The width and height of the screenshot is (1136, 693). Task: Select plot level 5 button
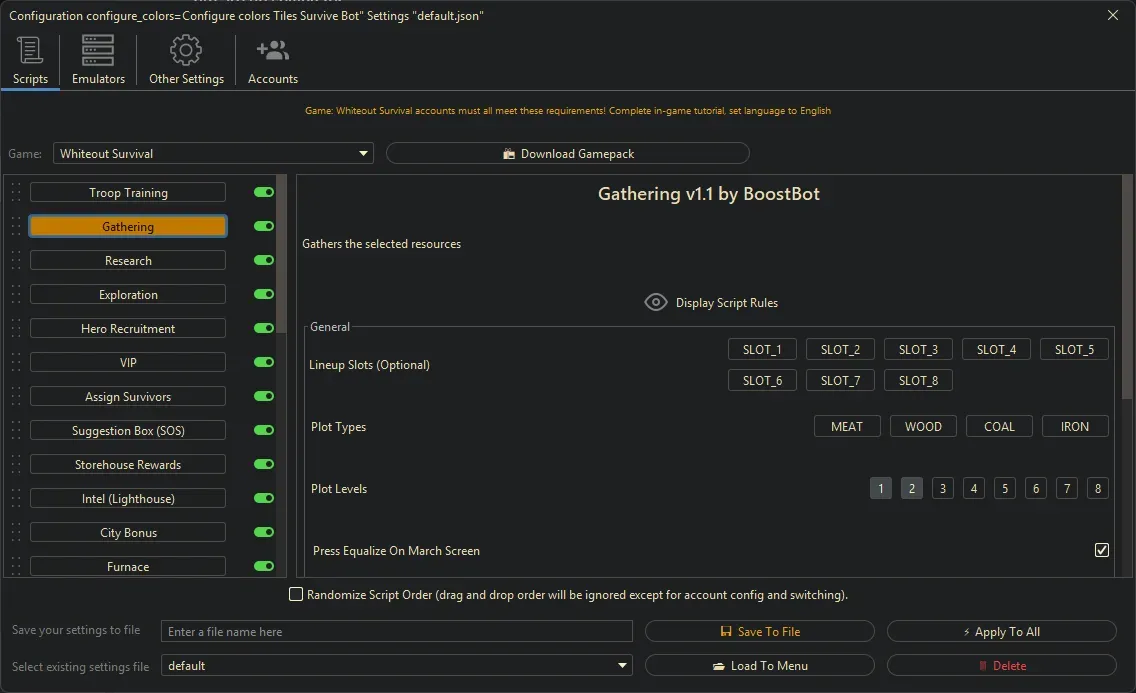coord(1005,489)
